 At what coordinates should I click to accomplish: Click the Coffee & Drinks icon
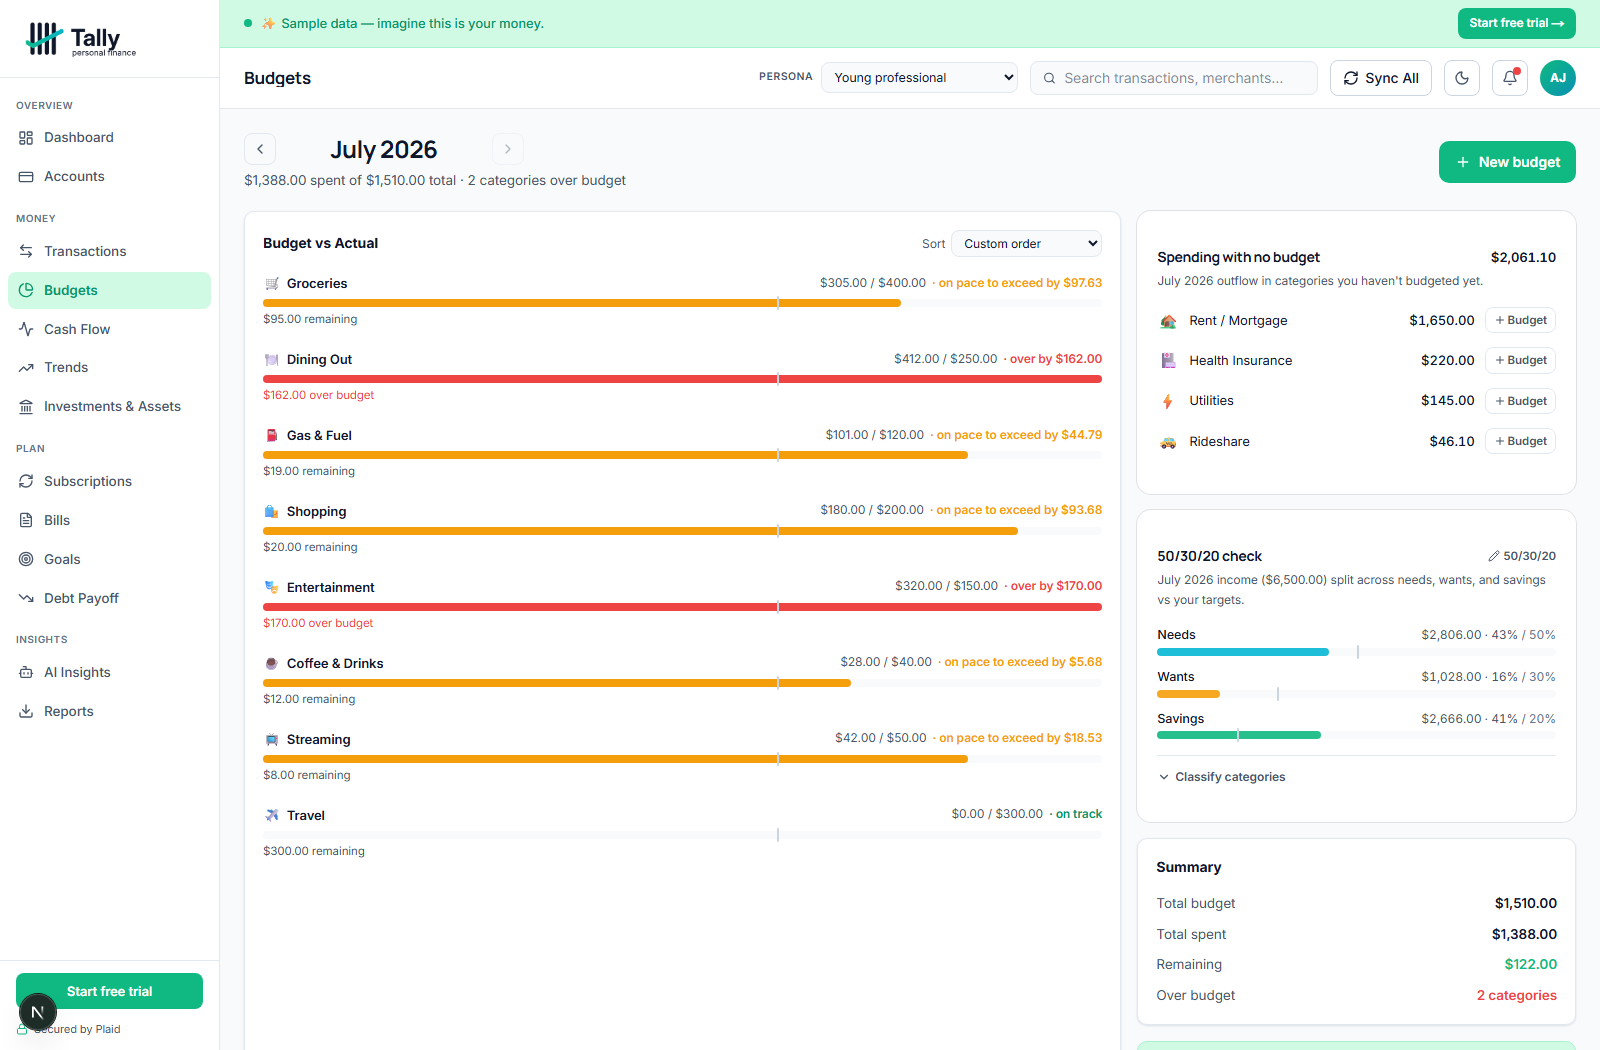pos(272,664)
